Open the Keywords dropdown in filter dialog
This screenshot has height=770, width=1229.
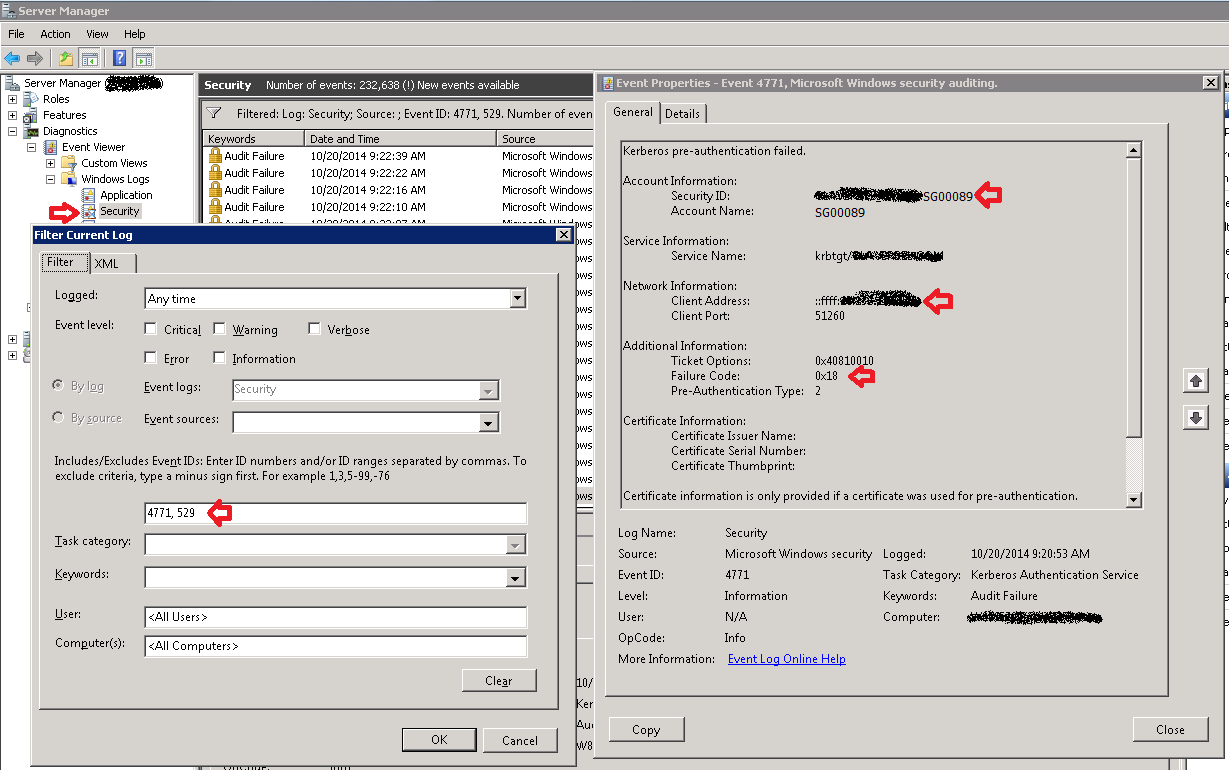point(516,578)
